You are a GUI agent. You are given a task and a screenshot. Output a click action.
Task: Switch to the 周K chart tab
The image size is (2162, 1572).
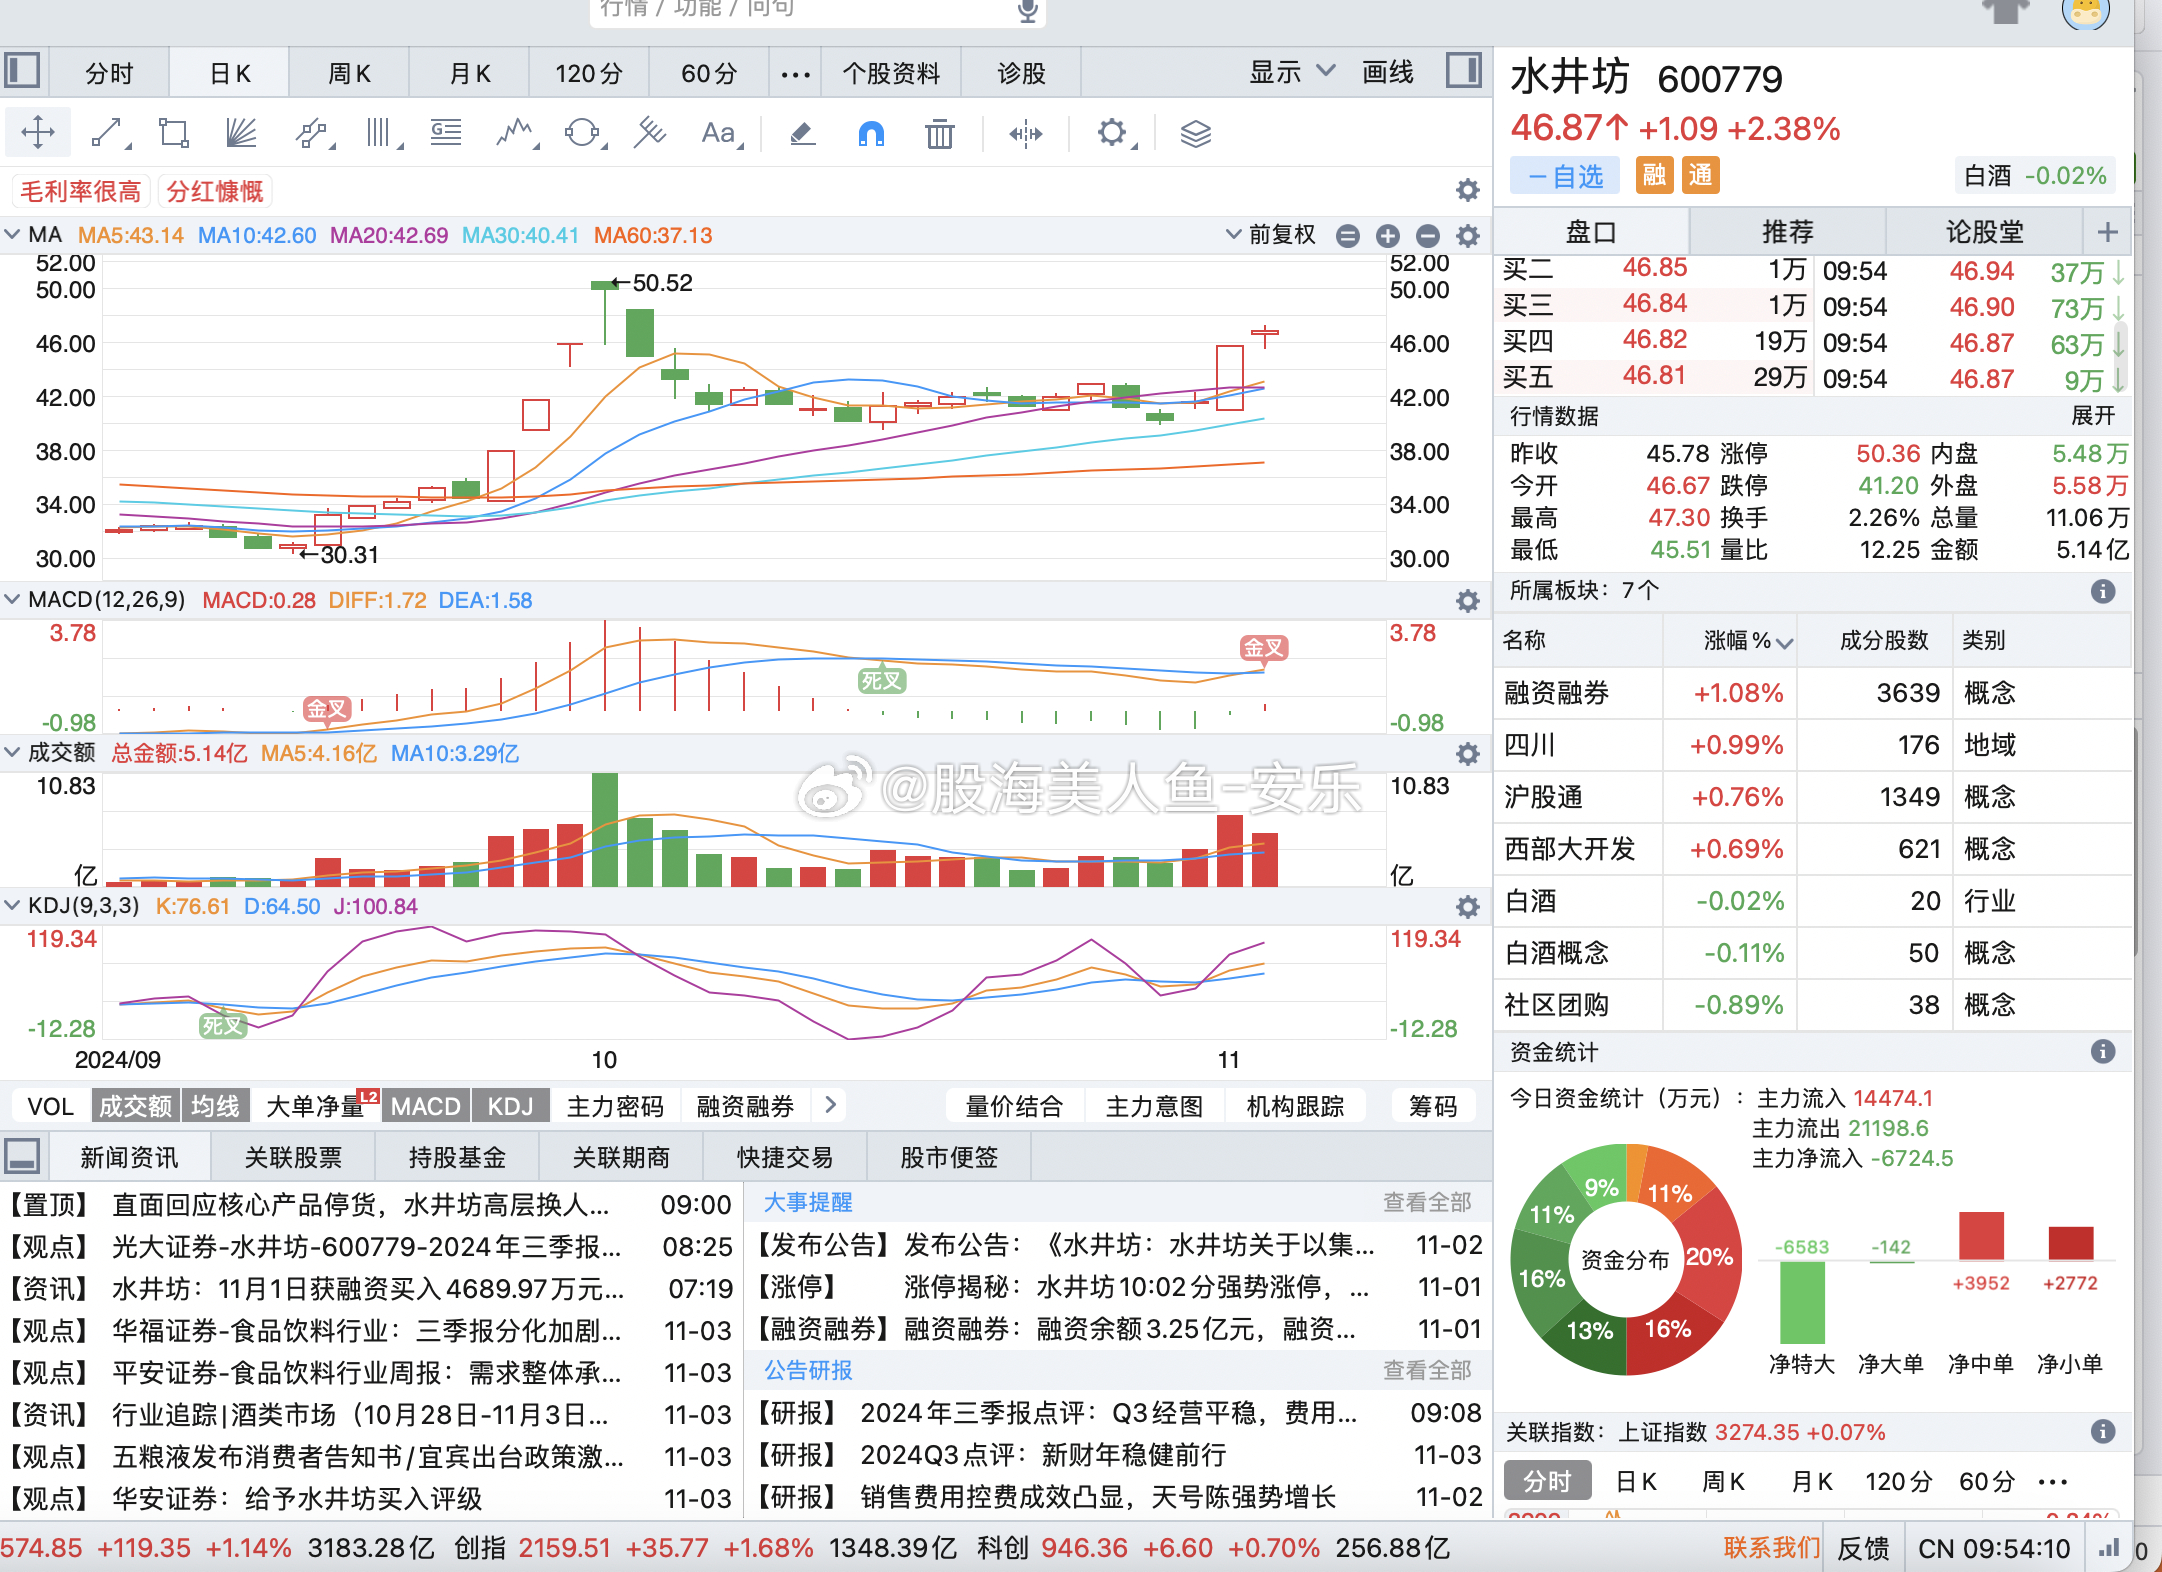click(349, 74)
